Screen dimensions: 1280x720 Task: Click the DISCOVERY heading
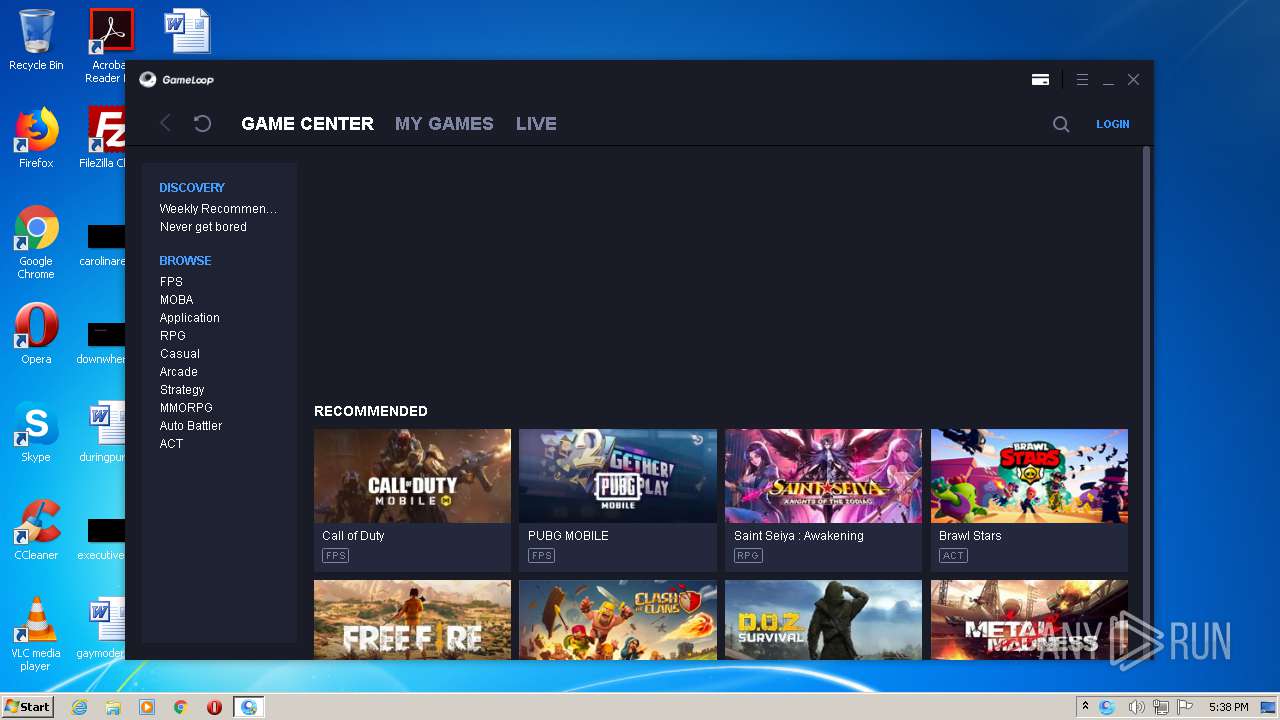[192, 187]
